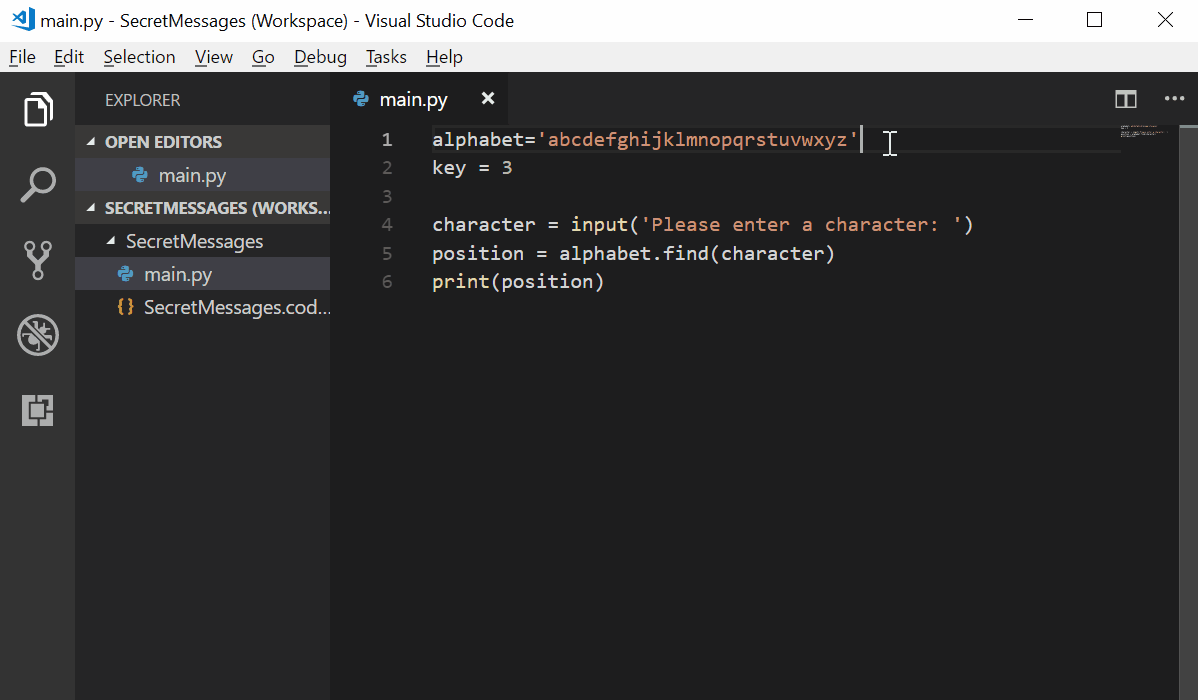This screenshot has height=700, width=1198.
Task: Click the OPEN EDITORS header text
Action: point(163,142)
